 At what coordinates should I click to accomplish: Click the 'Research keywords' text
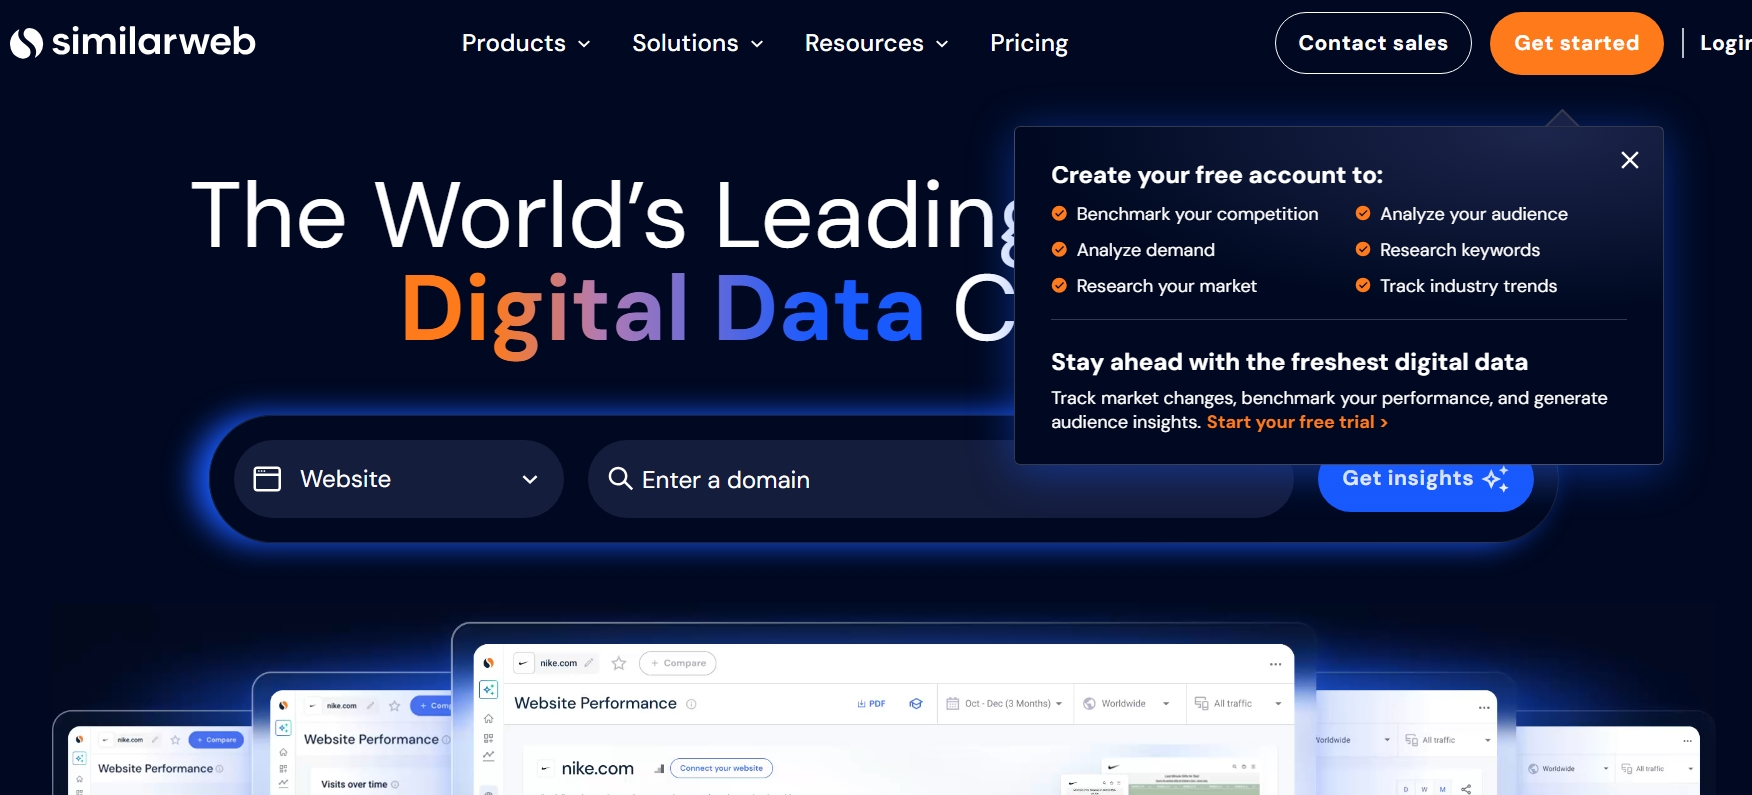[x=1460, y=250]
